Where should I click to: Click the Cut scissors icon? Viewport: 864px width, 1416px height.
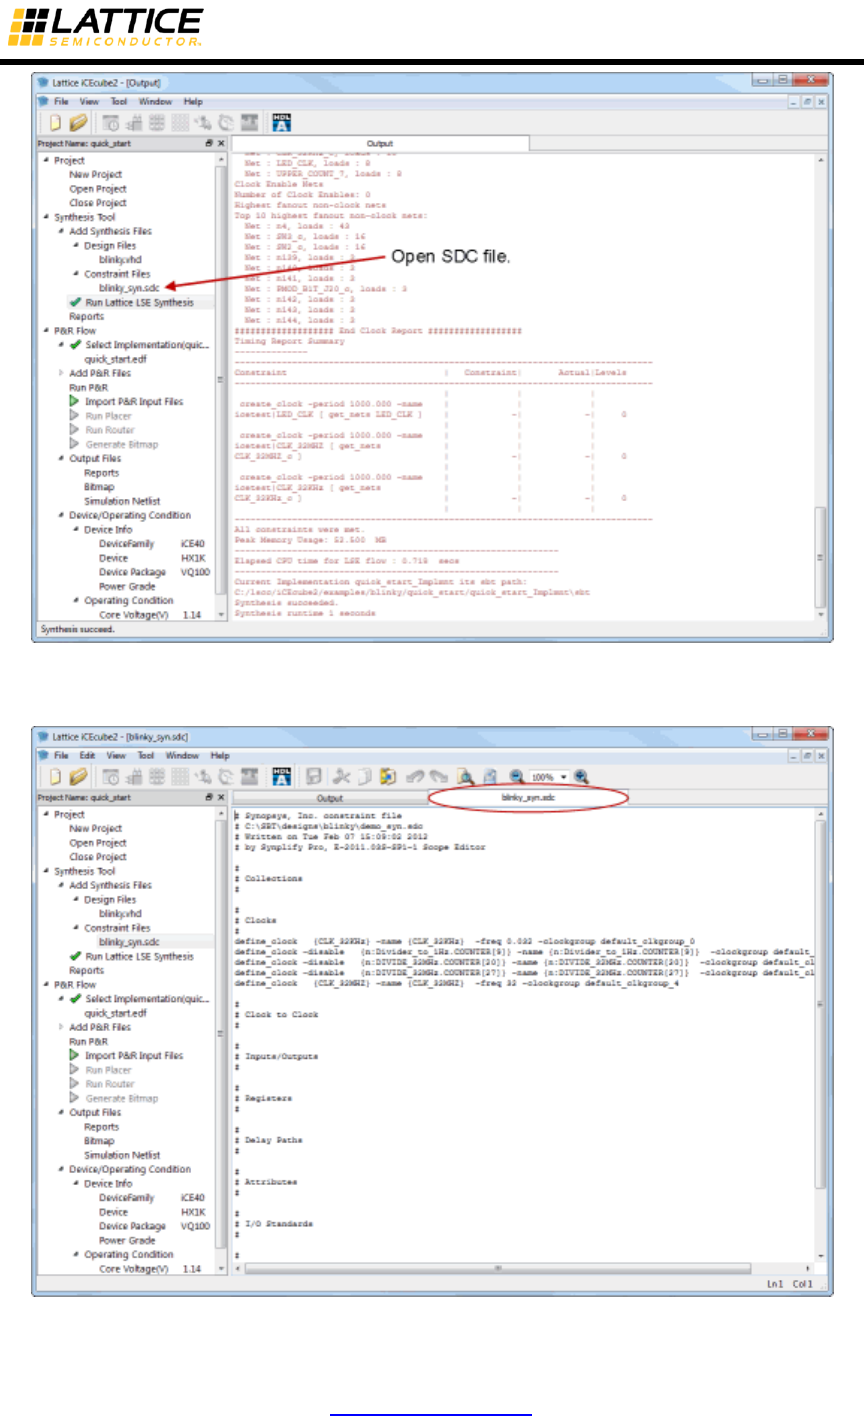coord(341,777)
